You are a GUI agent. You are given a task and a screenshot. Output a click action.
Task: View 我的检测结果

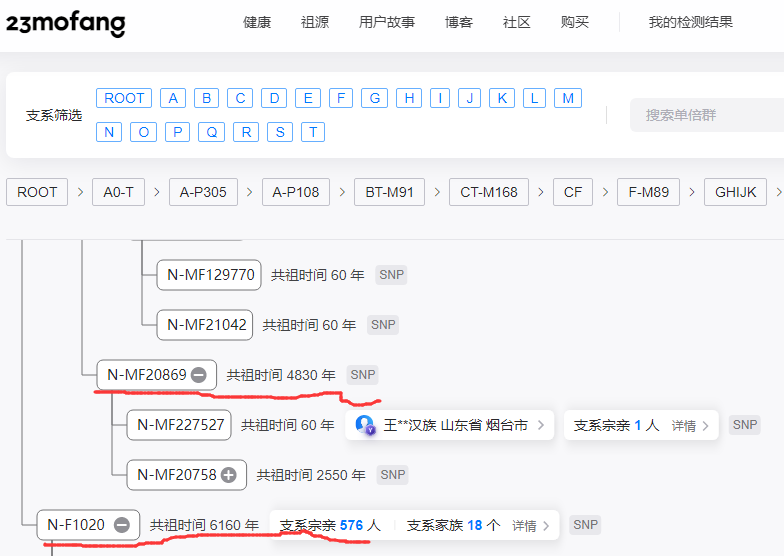690,22
